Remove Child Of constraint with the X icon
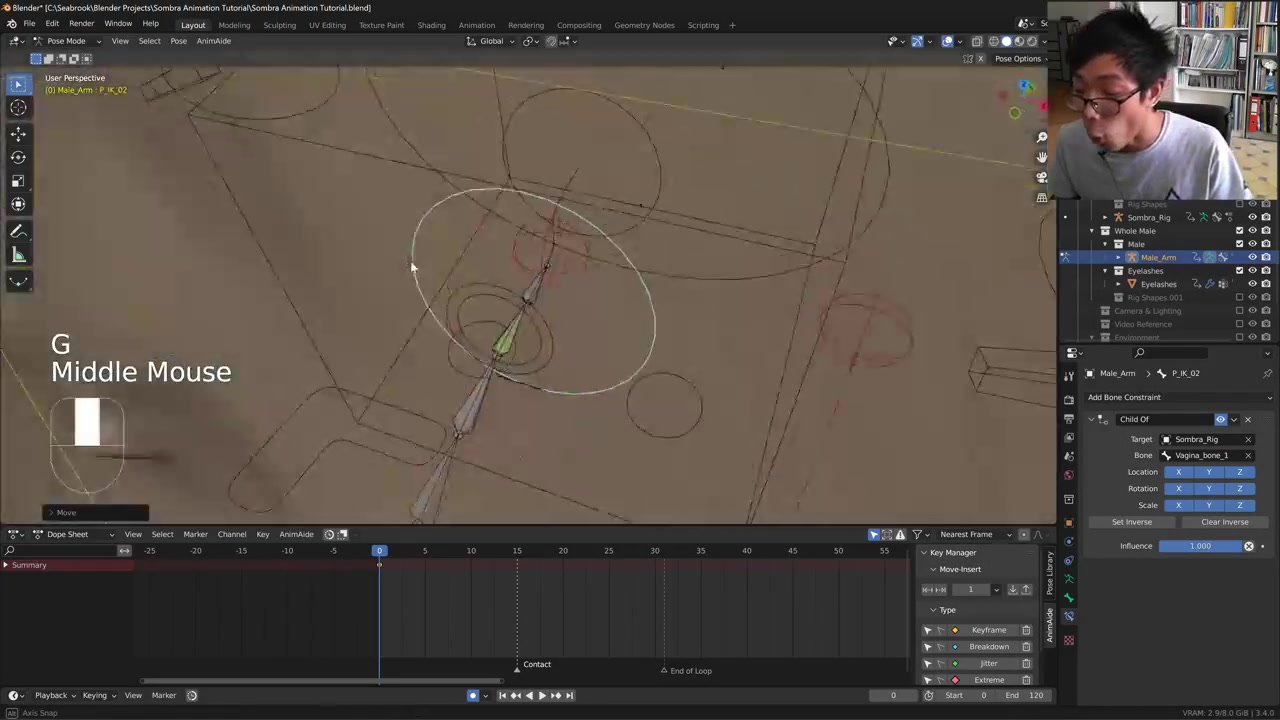This screenshot has width=1280, height=720. [x=1247, y=419]
